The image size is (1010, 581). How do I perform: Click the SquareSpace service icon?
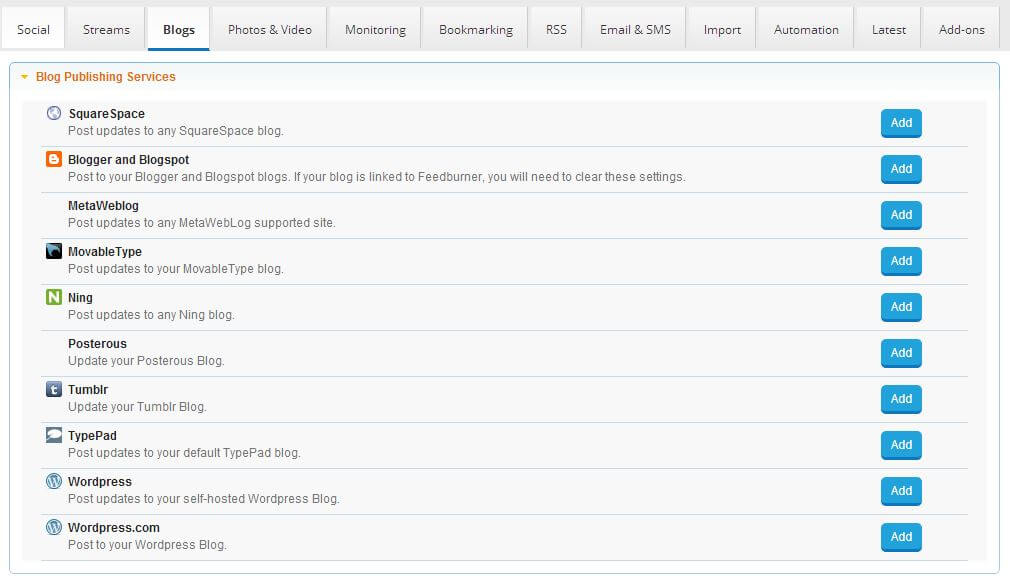coord(54,113)
